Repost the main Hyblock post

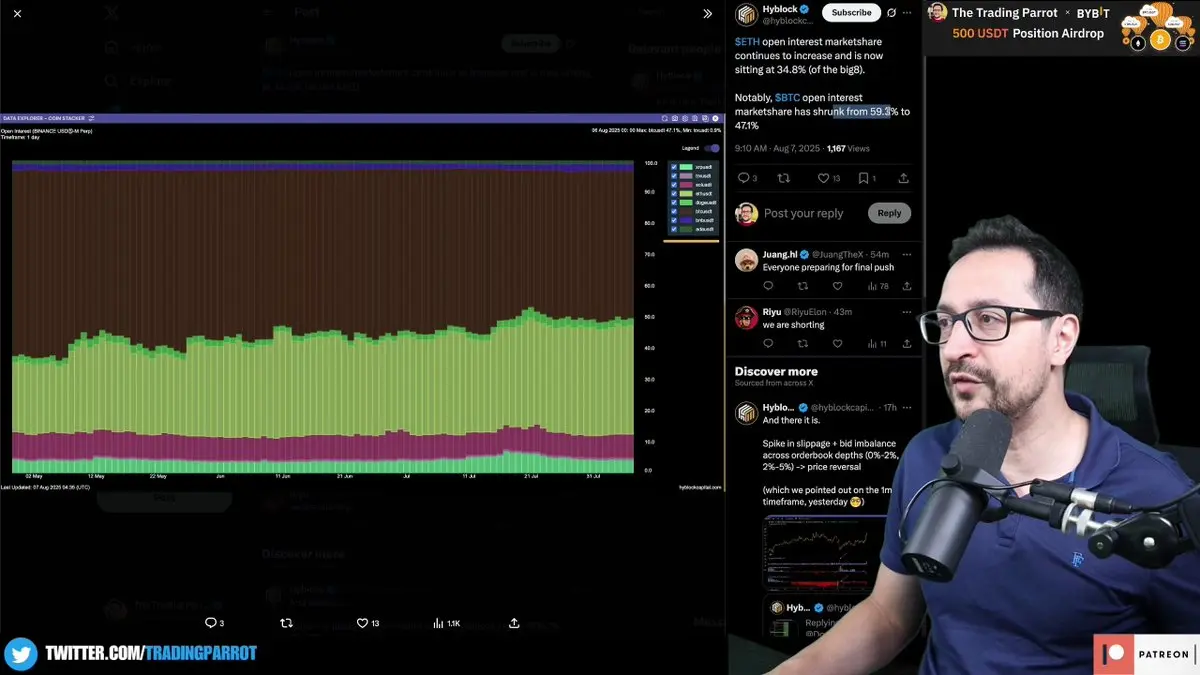783,178
